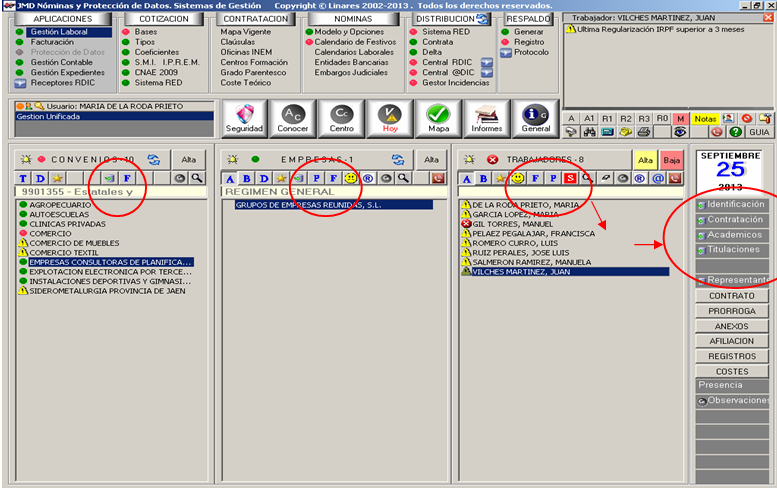
Task: Click the COSTES button
Action: pos(732,372)
